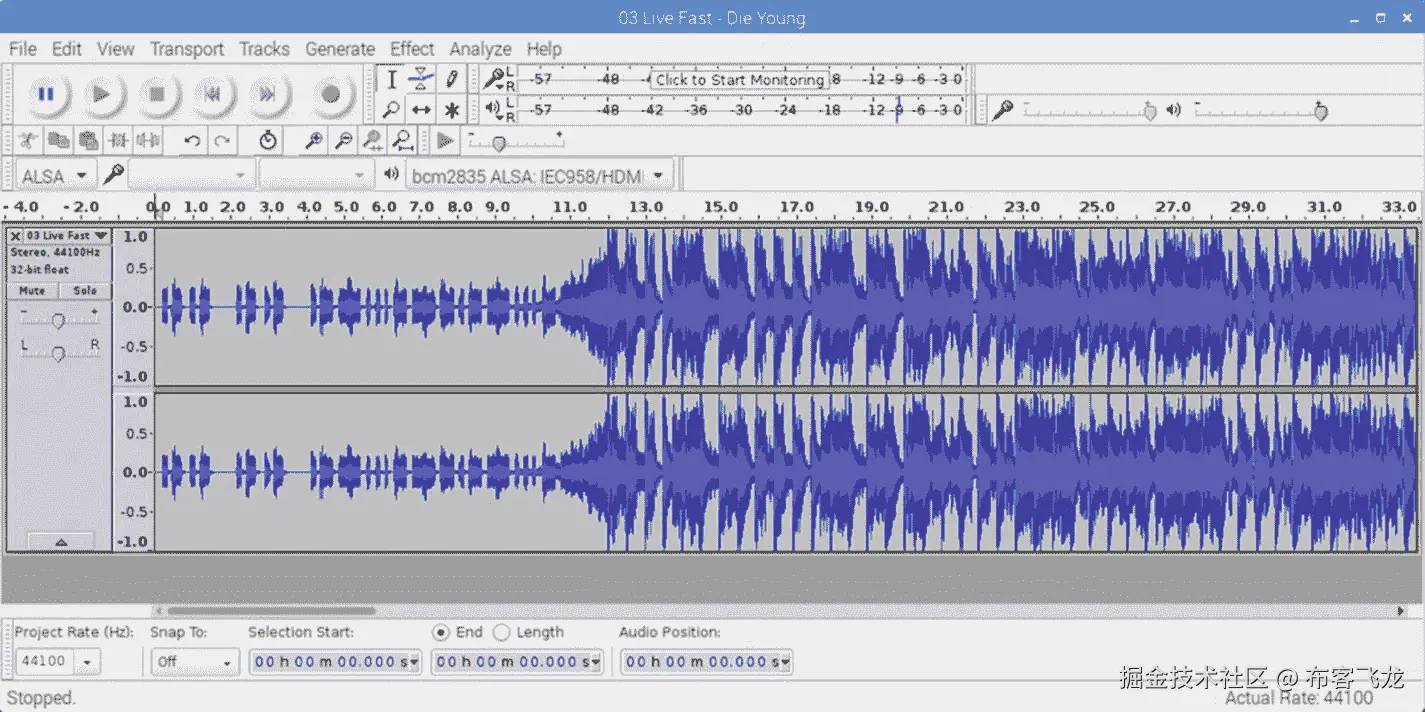The image size is (1425, 712).
Task: Choose the Time Shift tool
Action: pyautogui.click(x=422, y=110)
